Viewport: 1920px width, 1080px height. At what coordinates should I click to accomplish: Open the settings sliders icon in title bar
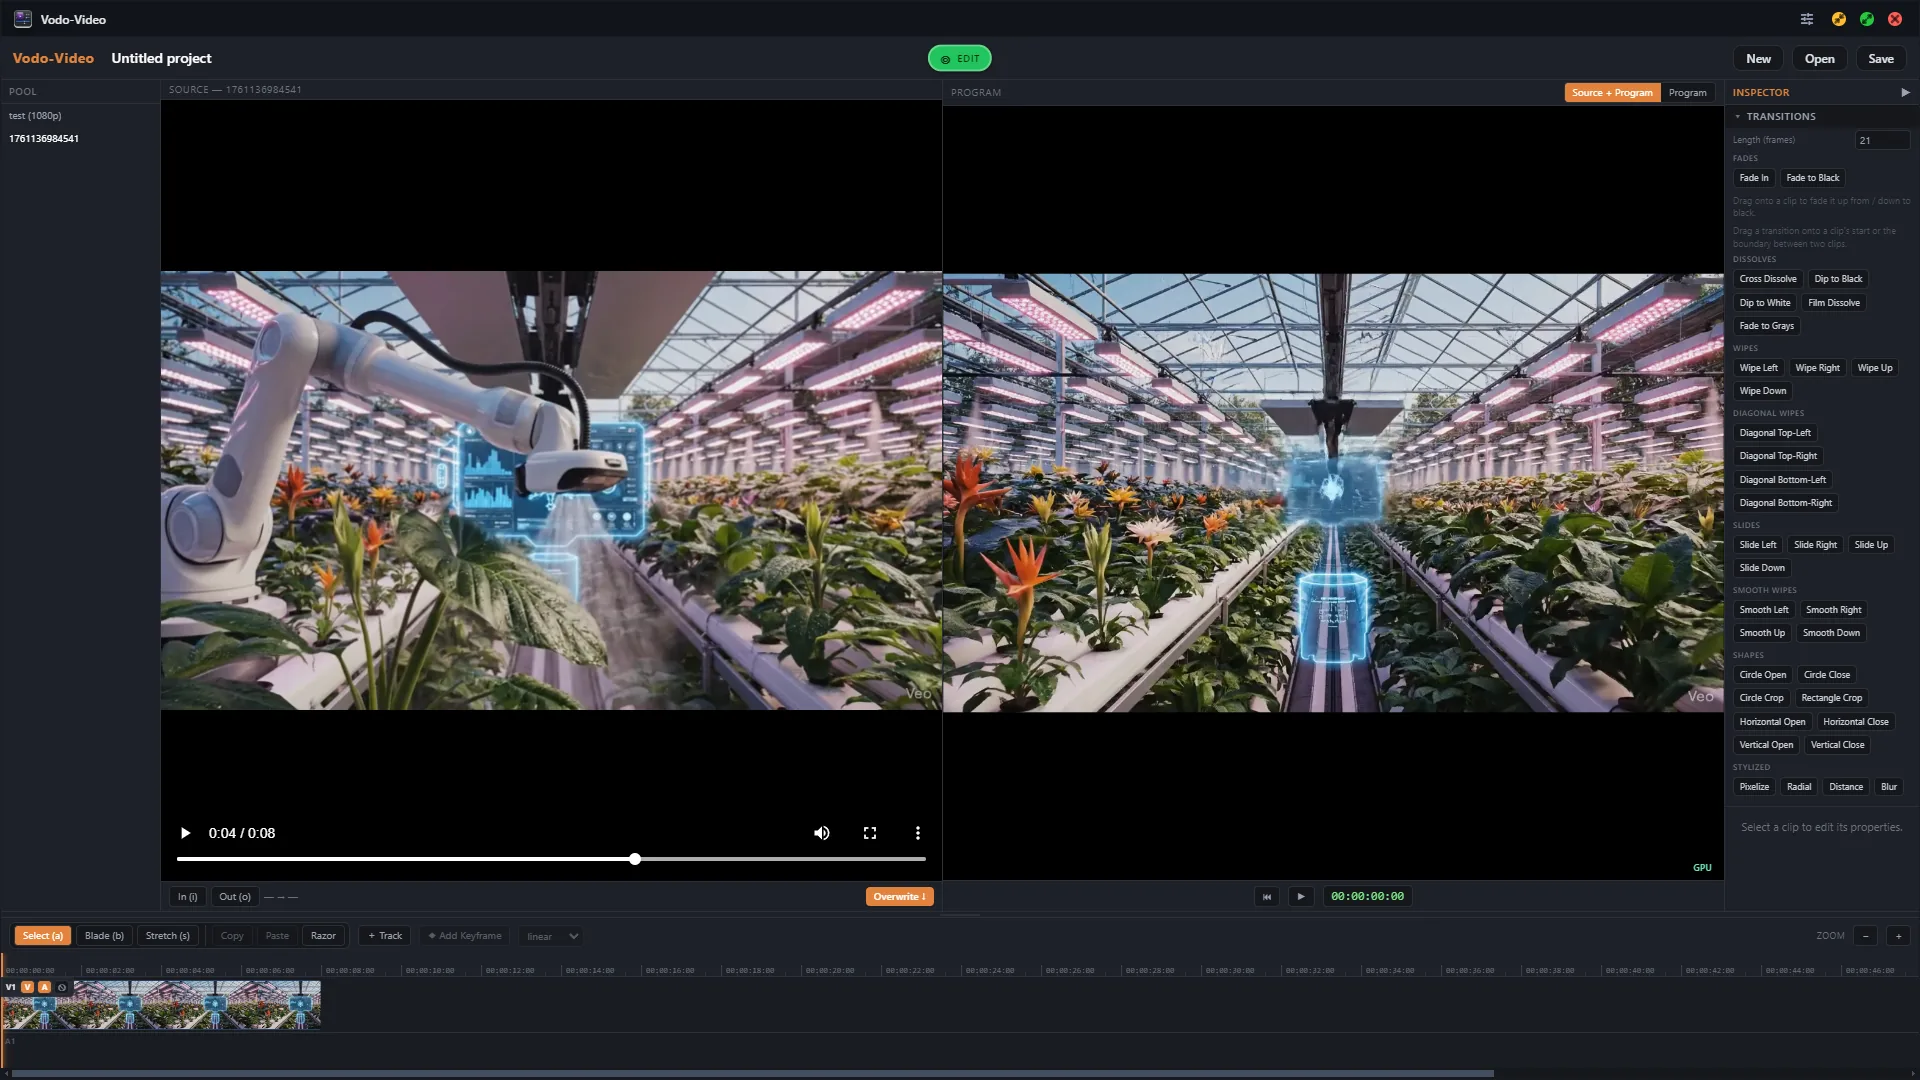pos(1807,19)
